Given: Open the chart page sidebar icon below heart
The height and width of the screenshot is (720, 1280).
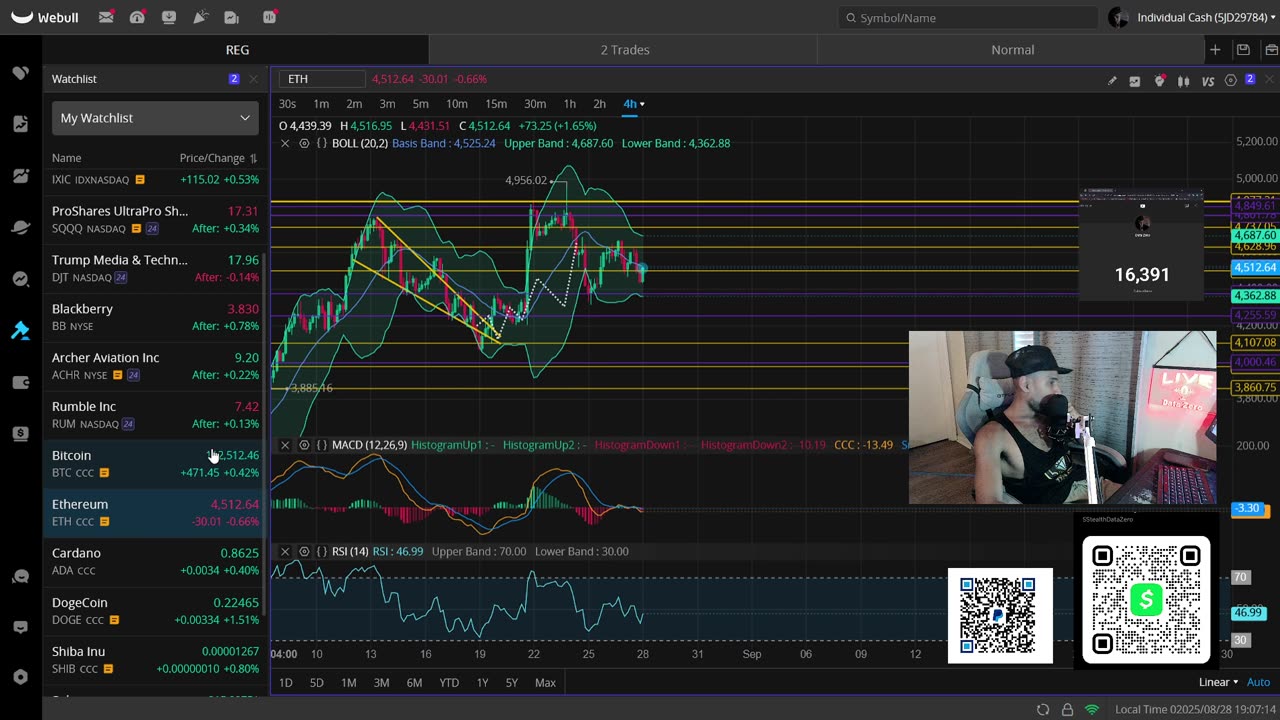Looking at the screenshot, I should click(x=20, y=124).
